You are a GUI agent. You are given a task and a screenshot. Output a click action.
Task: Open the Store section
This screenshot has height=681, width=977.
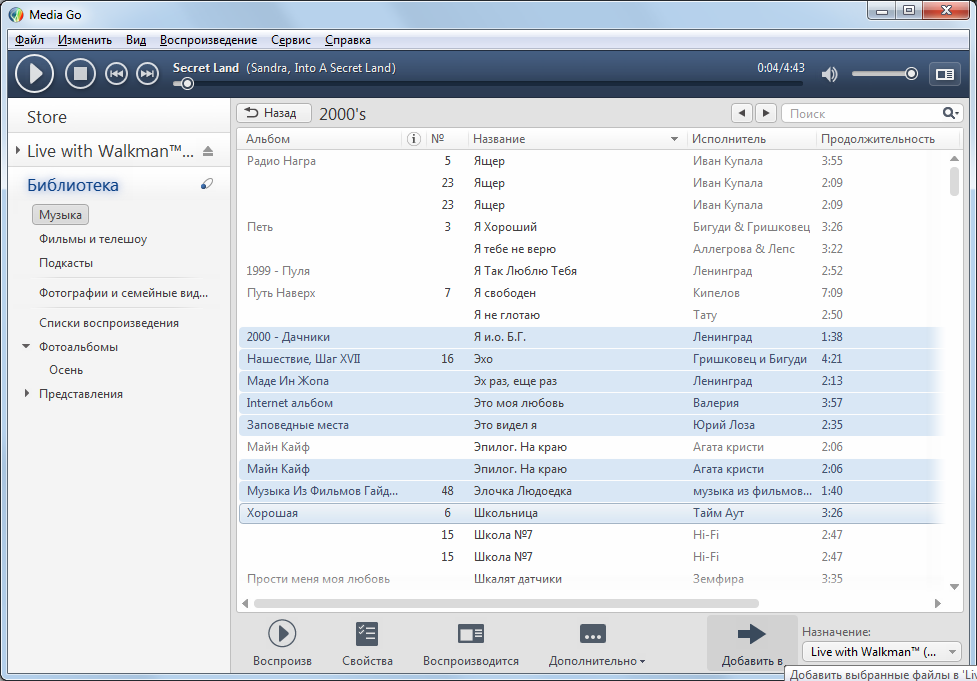[x=47, y=117]
